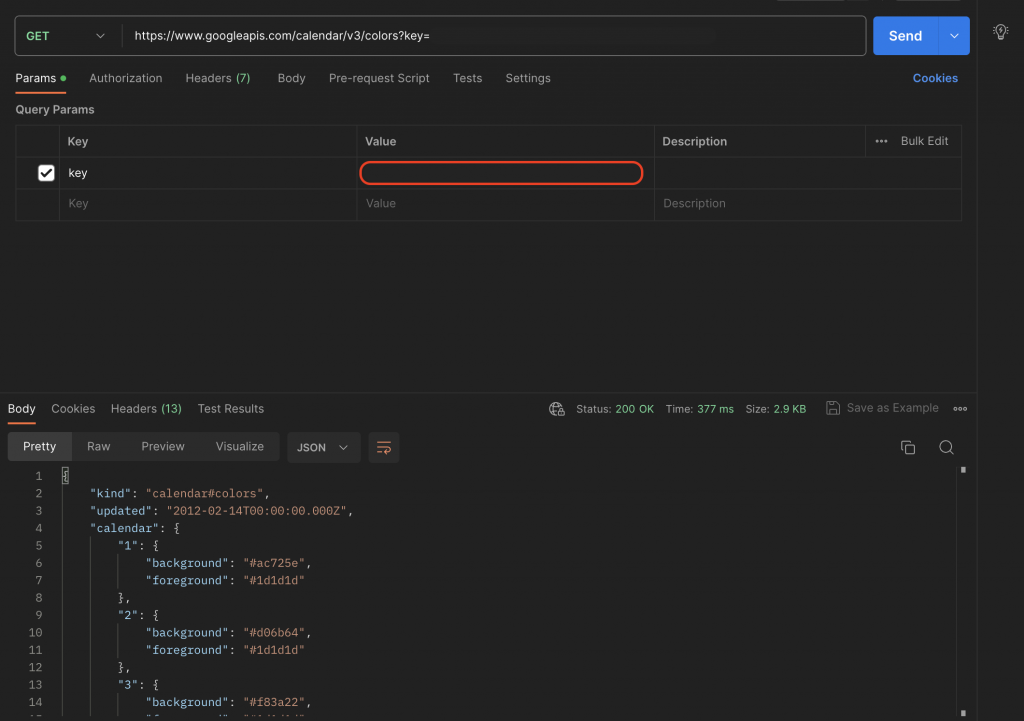
Task: Click the blue Send button
Action: tap(905, 36)
